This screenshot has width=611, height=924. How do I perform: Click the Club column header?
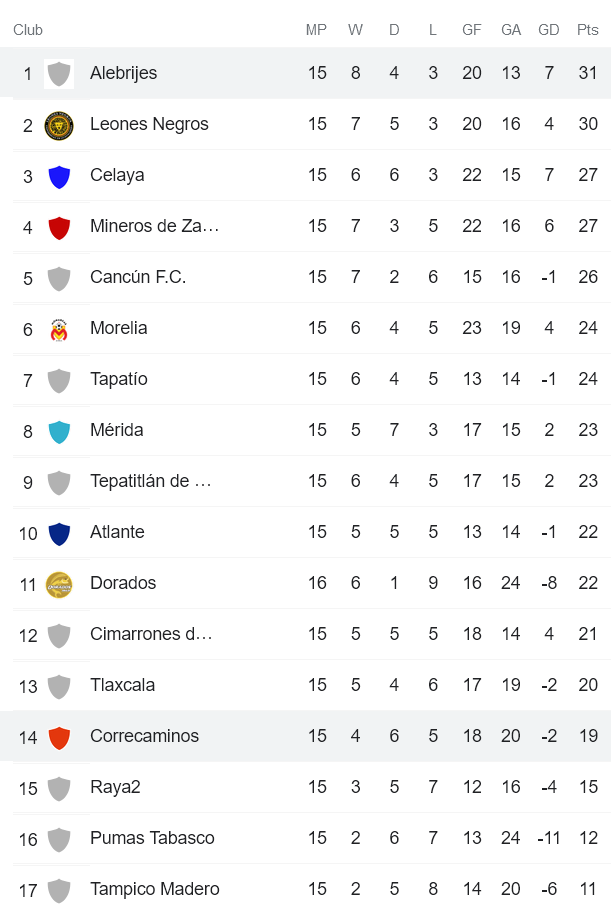tap(28, 30)
